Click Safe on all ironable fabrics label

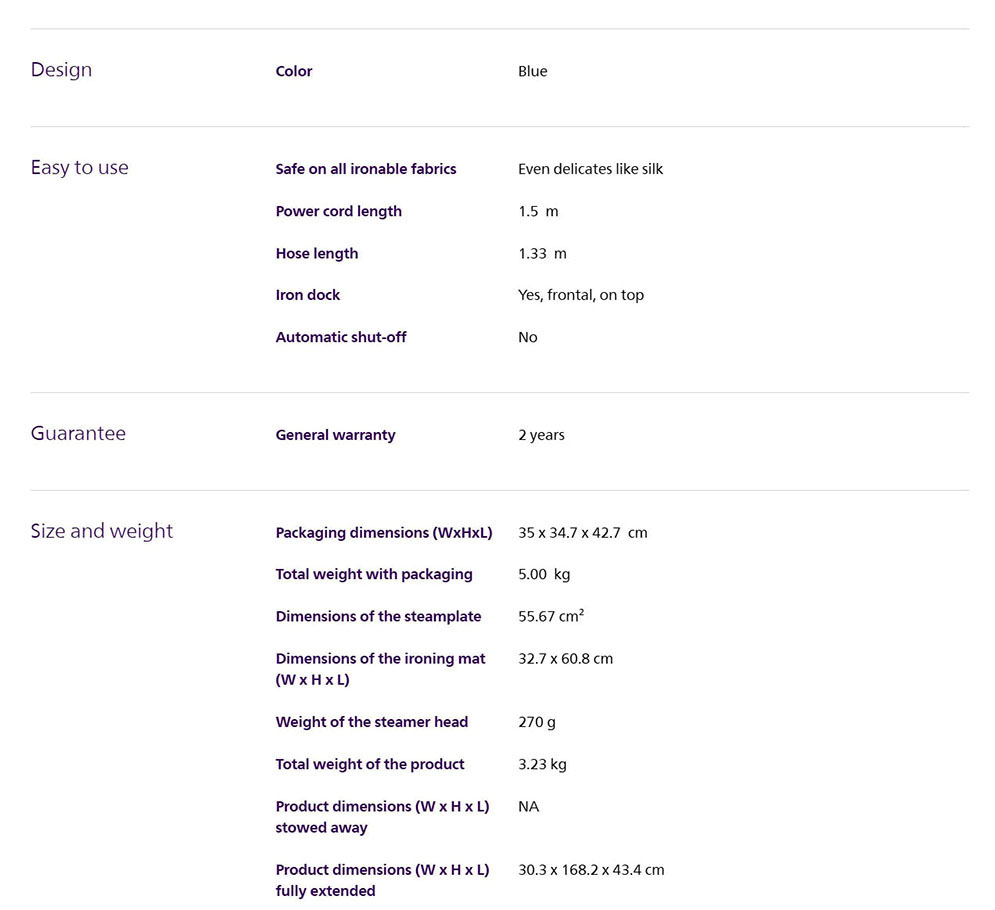point(365,169)
